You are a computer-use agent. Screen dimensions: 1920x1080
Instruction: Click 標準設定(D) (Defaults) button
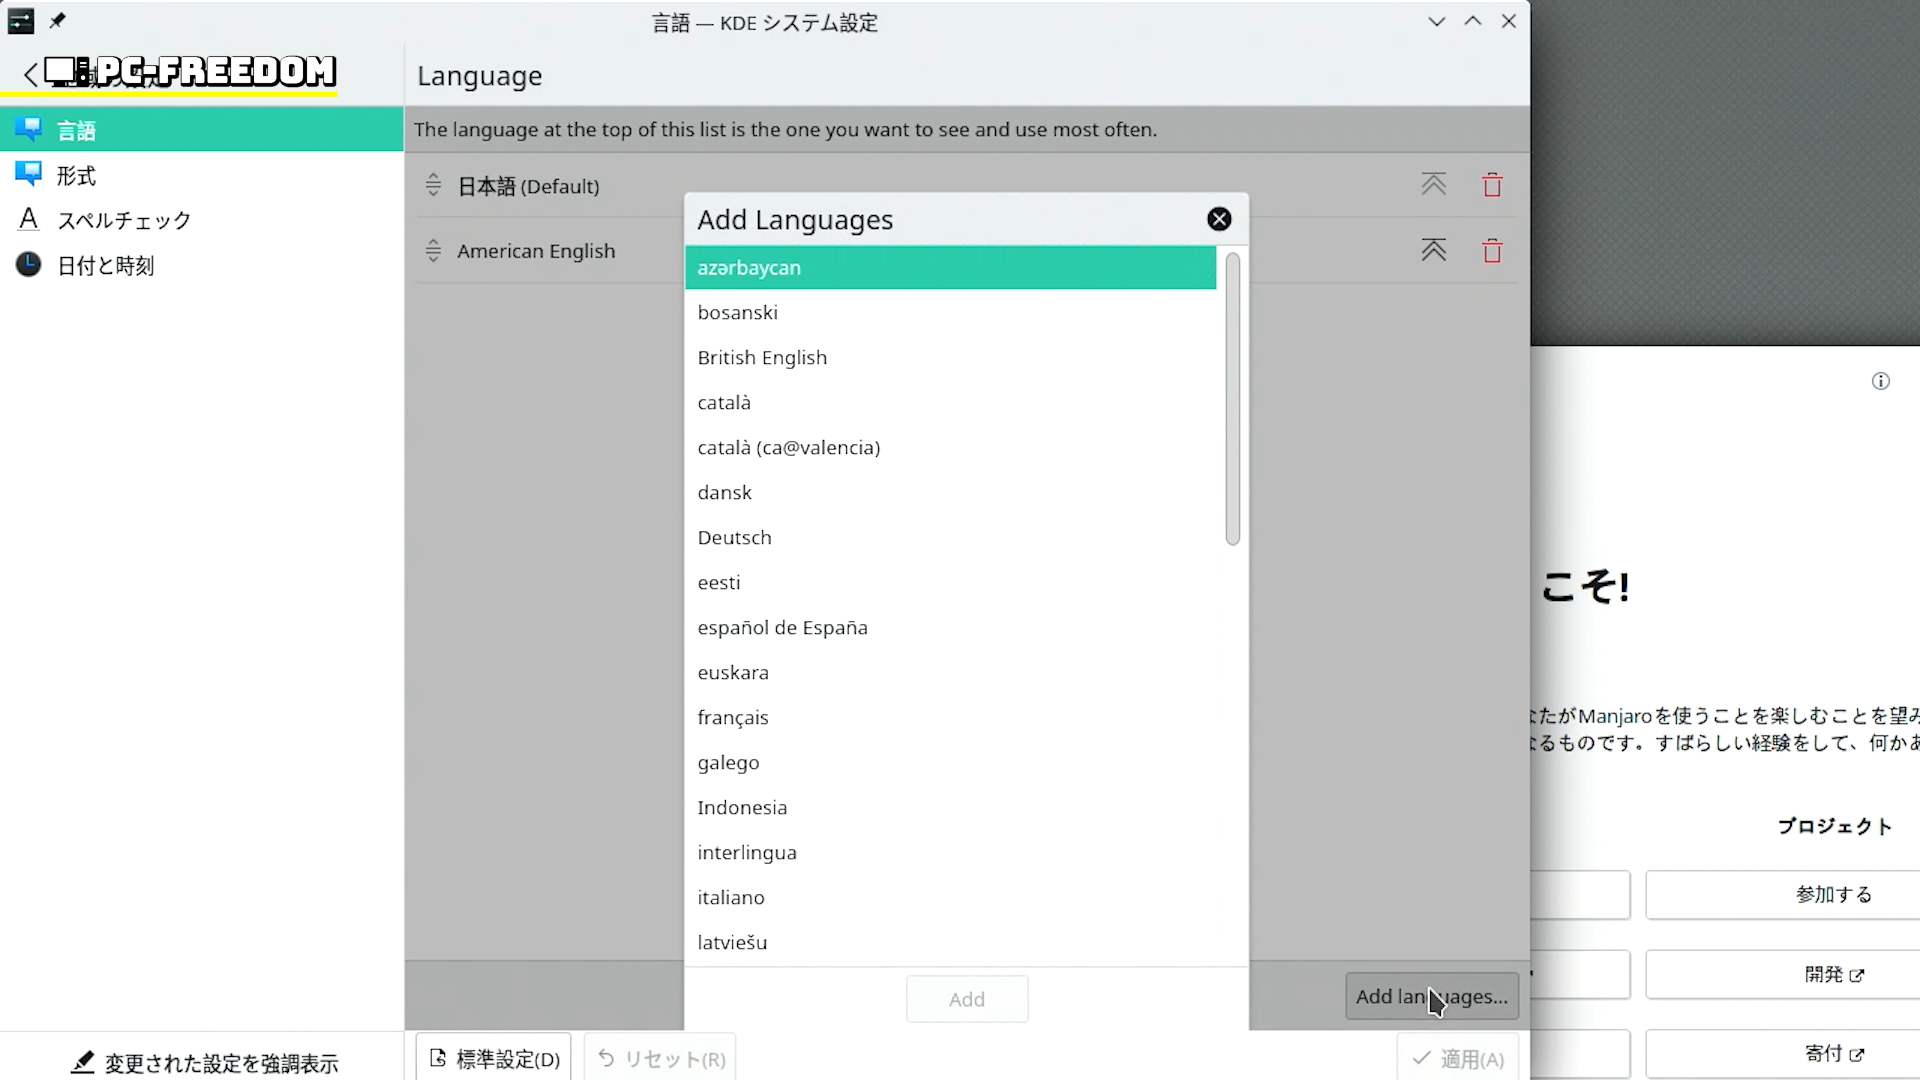pyautogui.click(x=494, y=1059)
